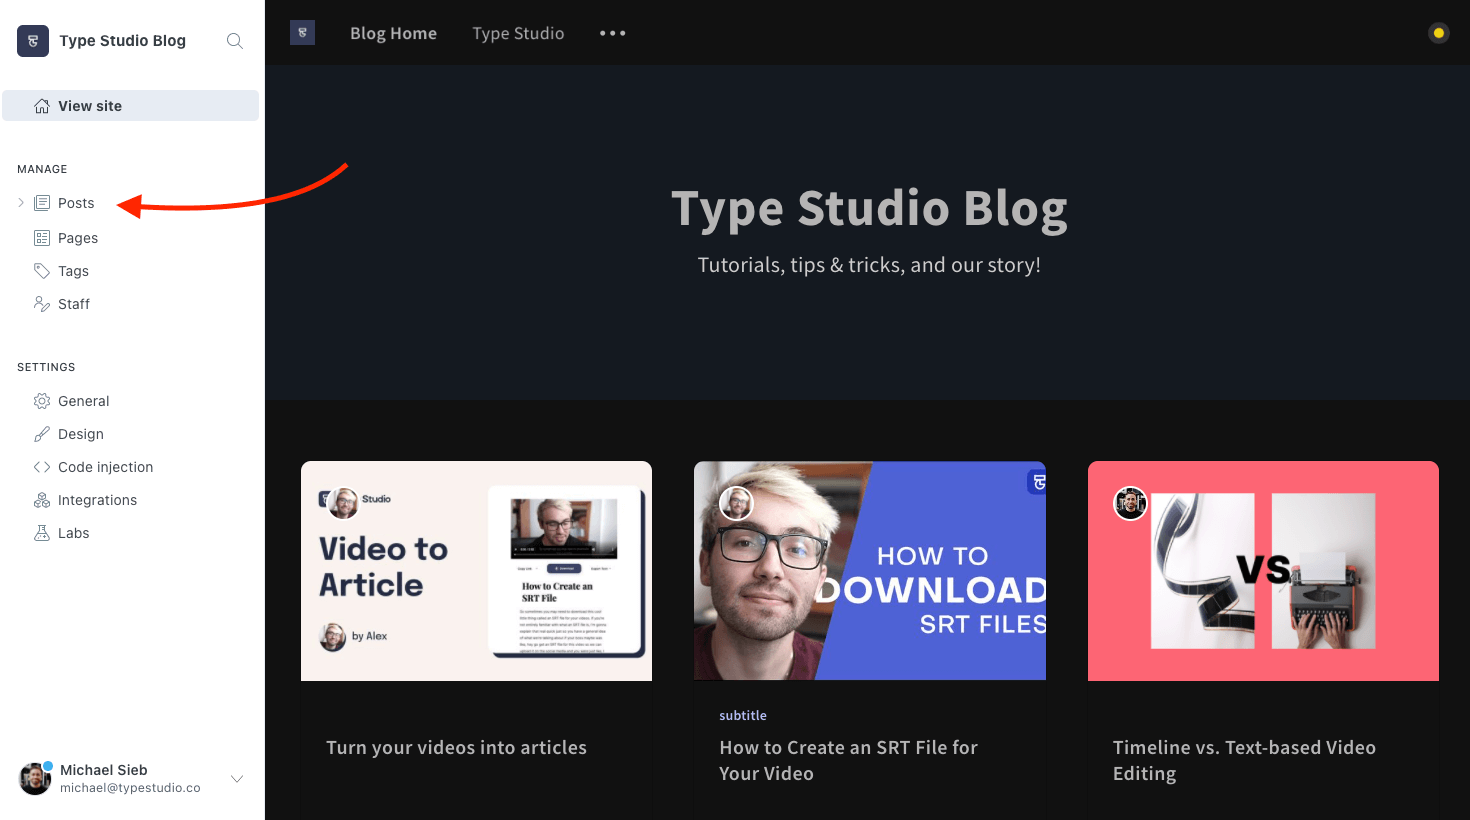Click the house icon beside View site
The image size is (1470, 820).
click(42, 106)
